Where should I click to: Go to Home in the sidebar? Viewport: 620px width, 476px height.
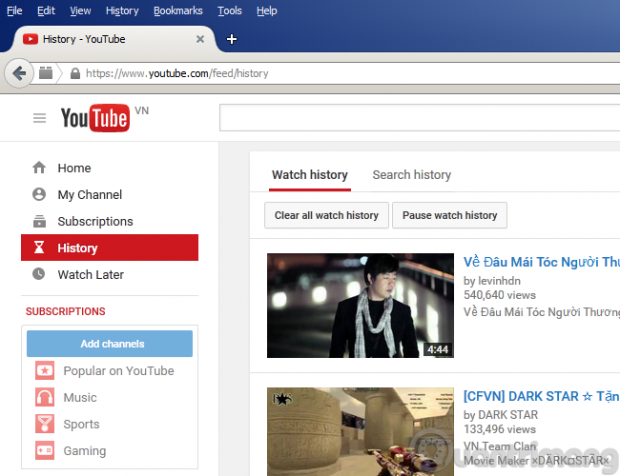[x=74, y=168]
